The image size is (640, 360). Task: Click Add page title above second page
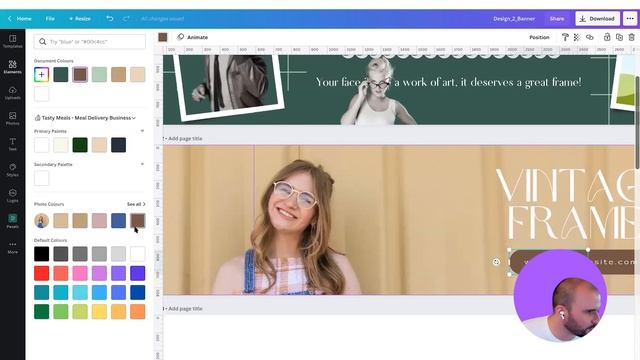pos(185,138)
